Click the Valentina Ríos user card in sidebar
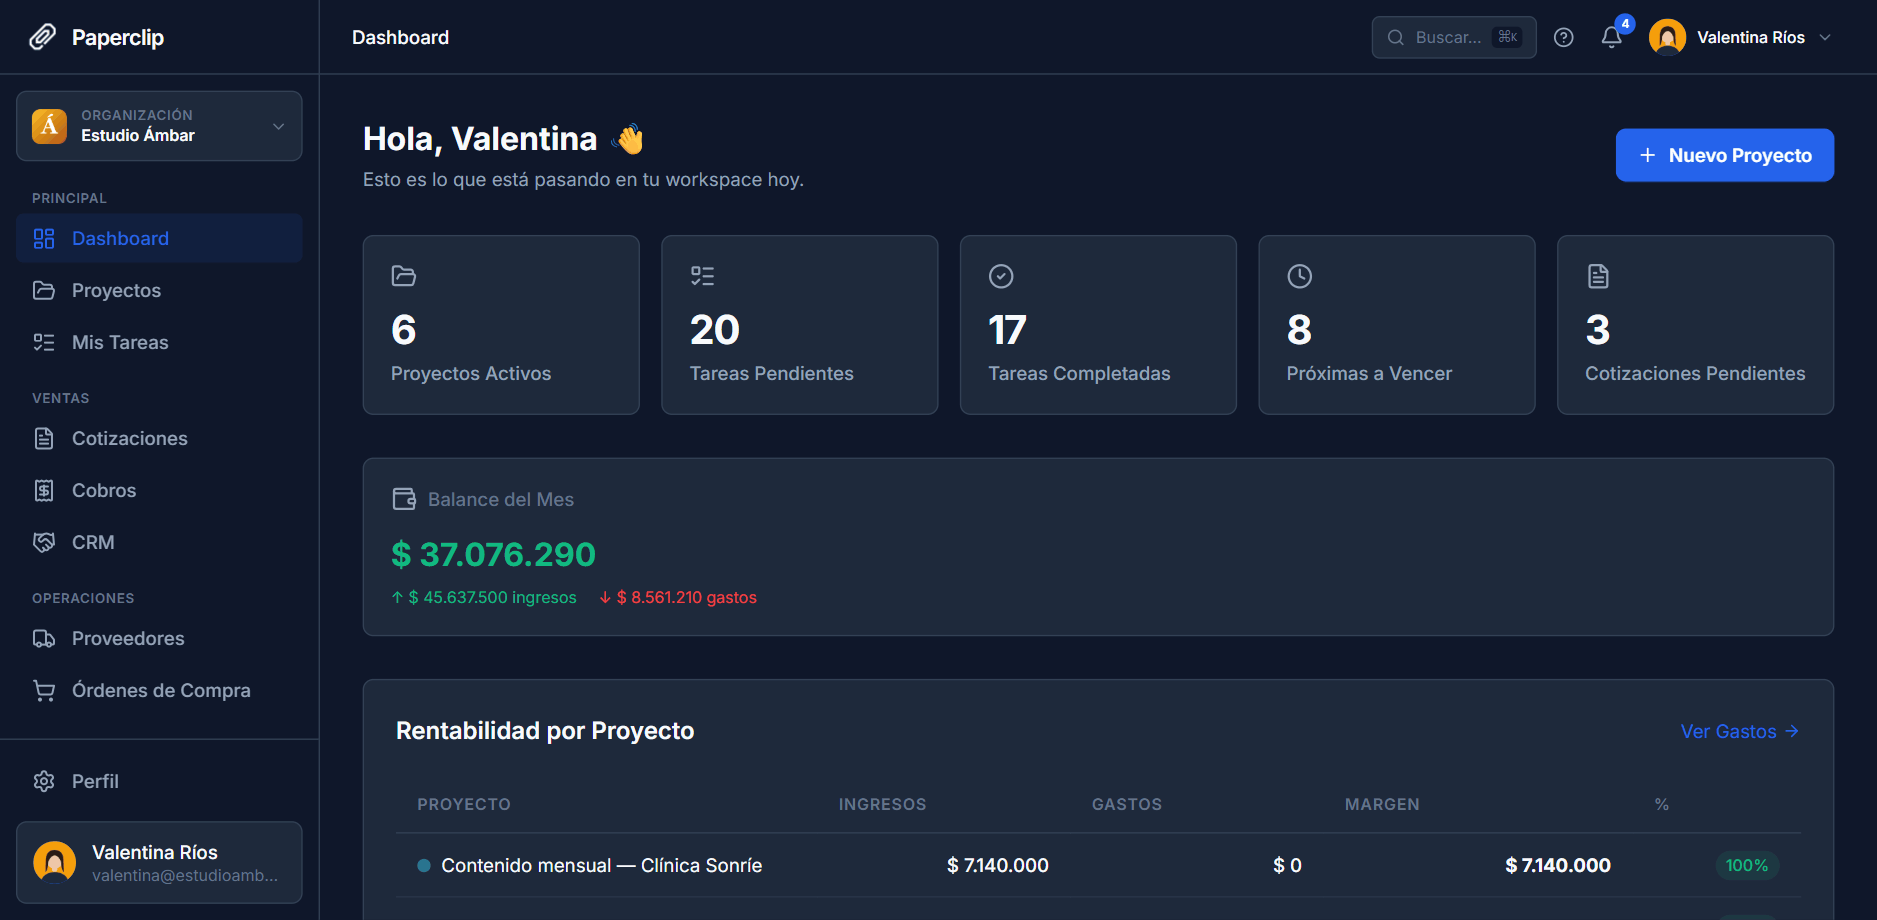Screen dimensions: 1877x920 [x=159, y=862]
